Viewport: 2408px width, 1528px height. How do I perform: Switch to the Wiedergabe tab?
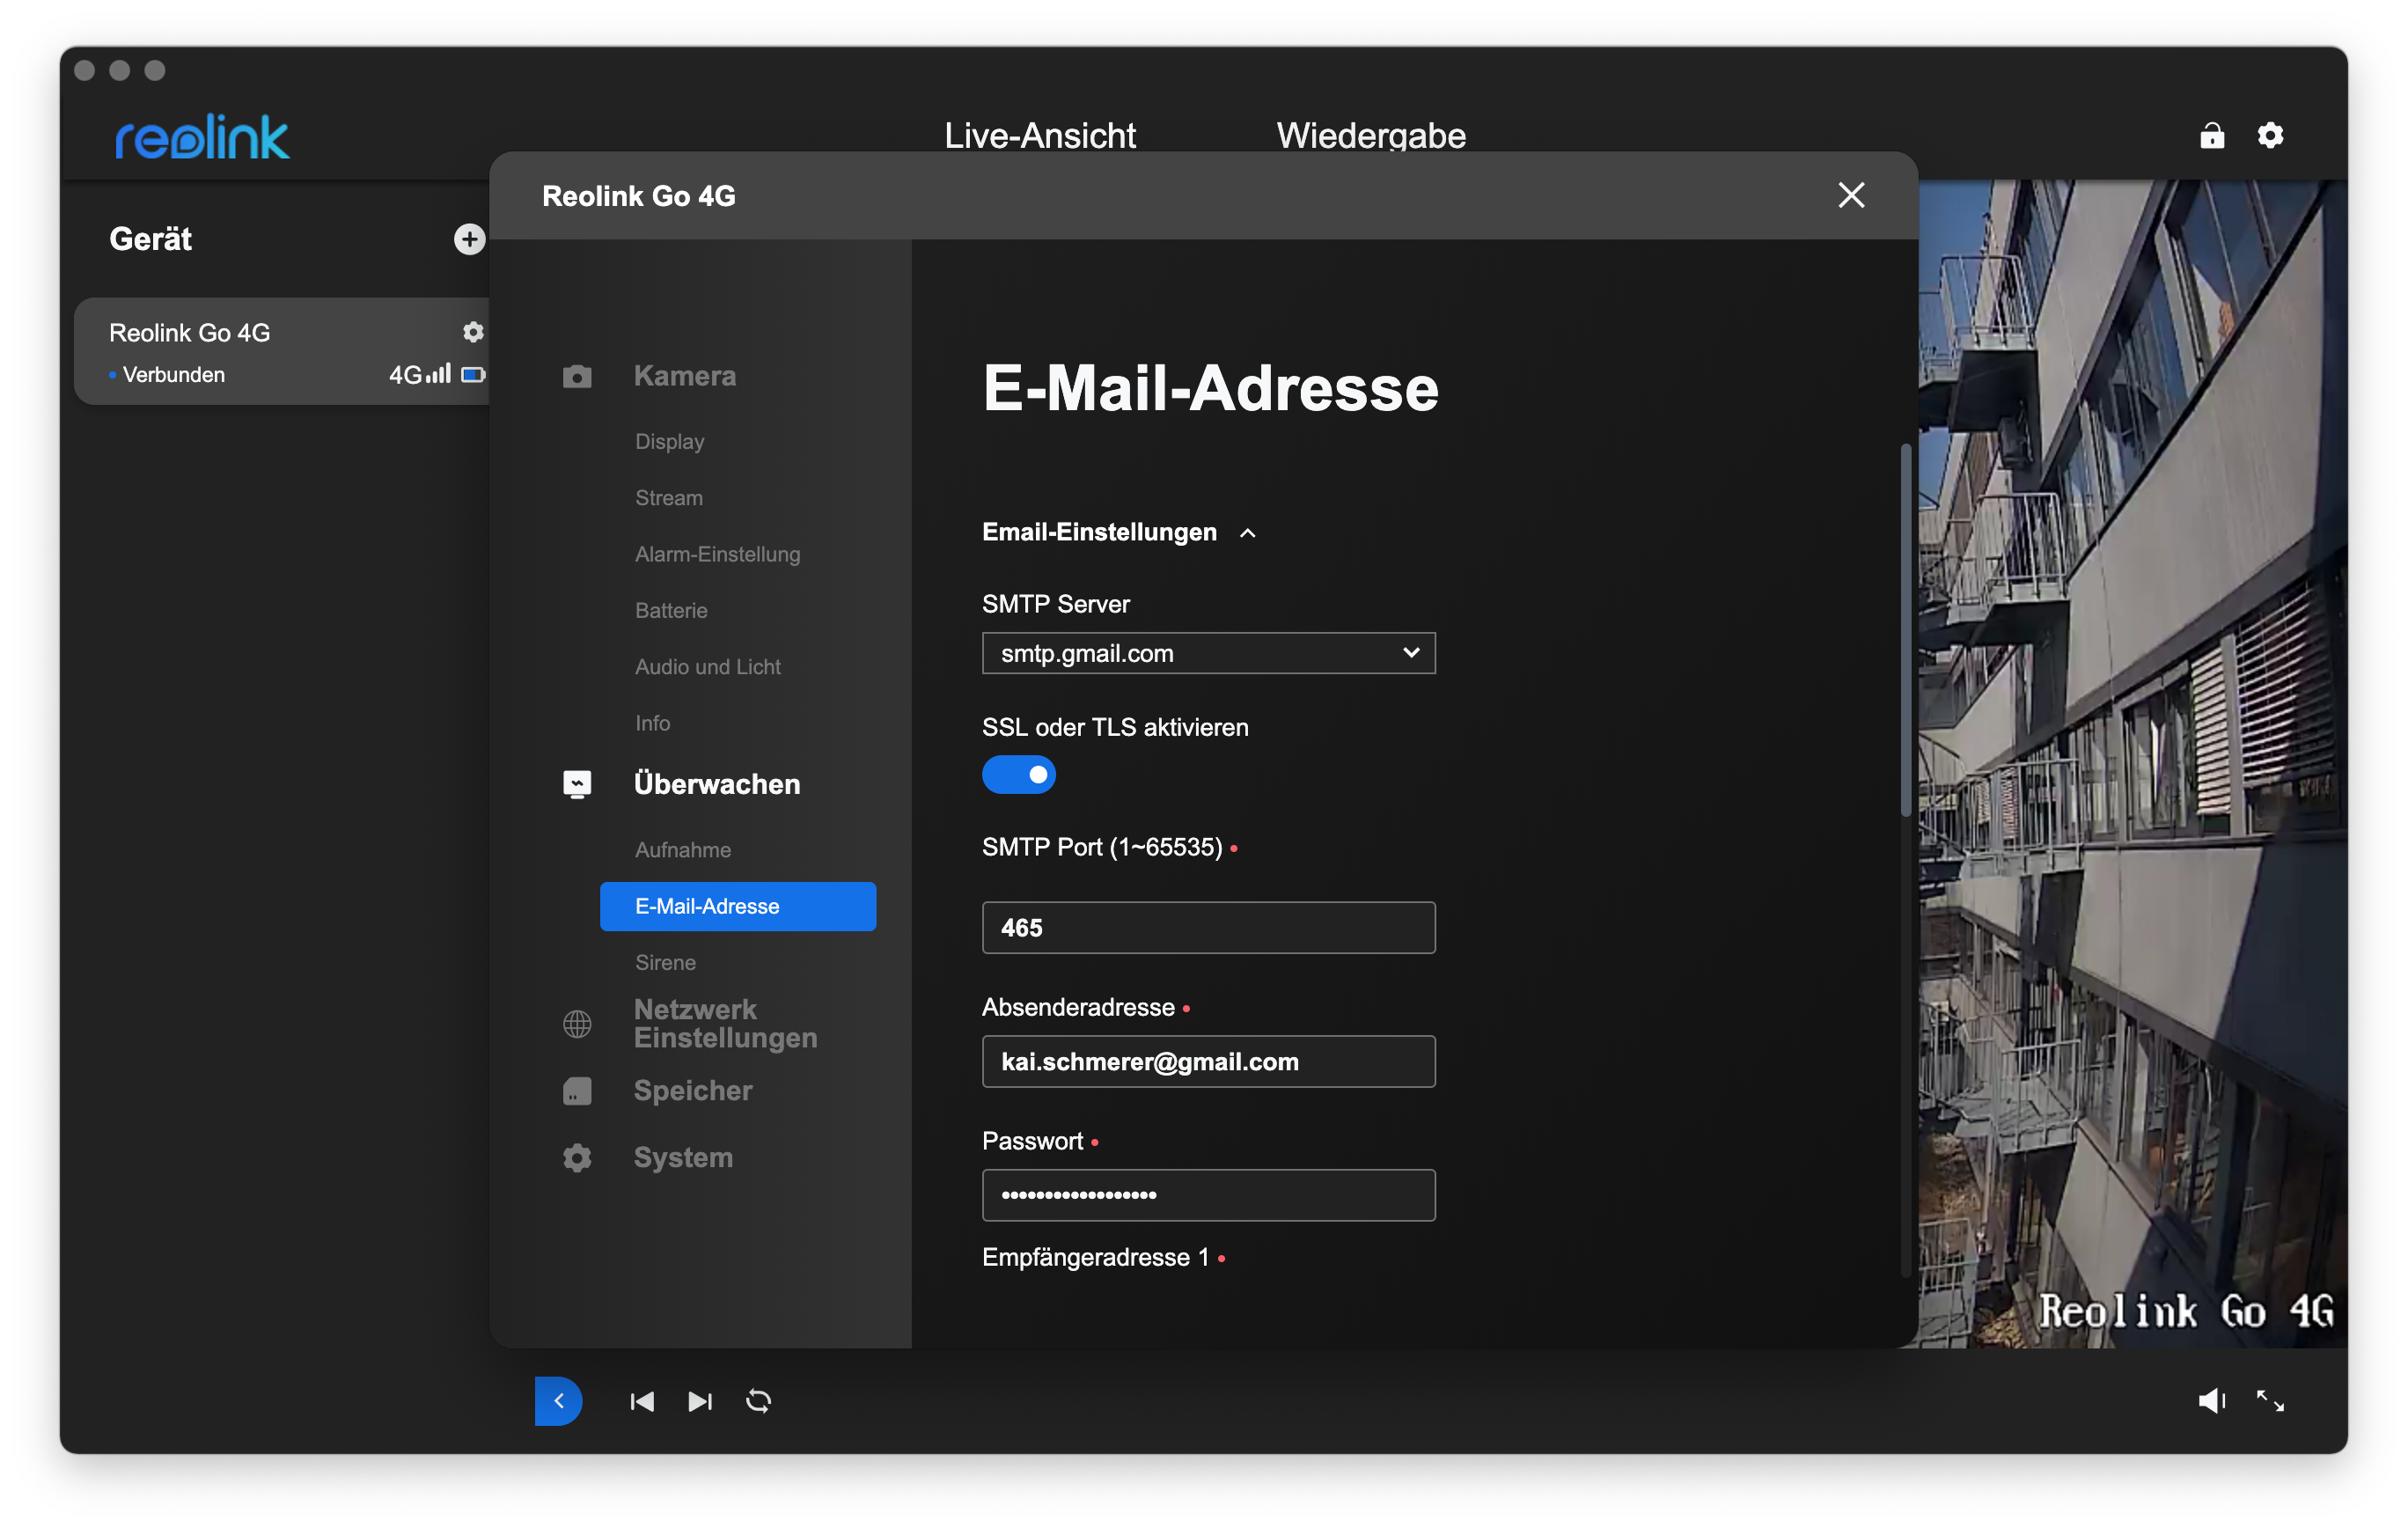1370,135
